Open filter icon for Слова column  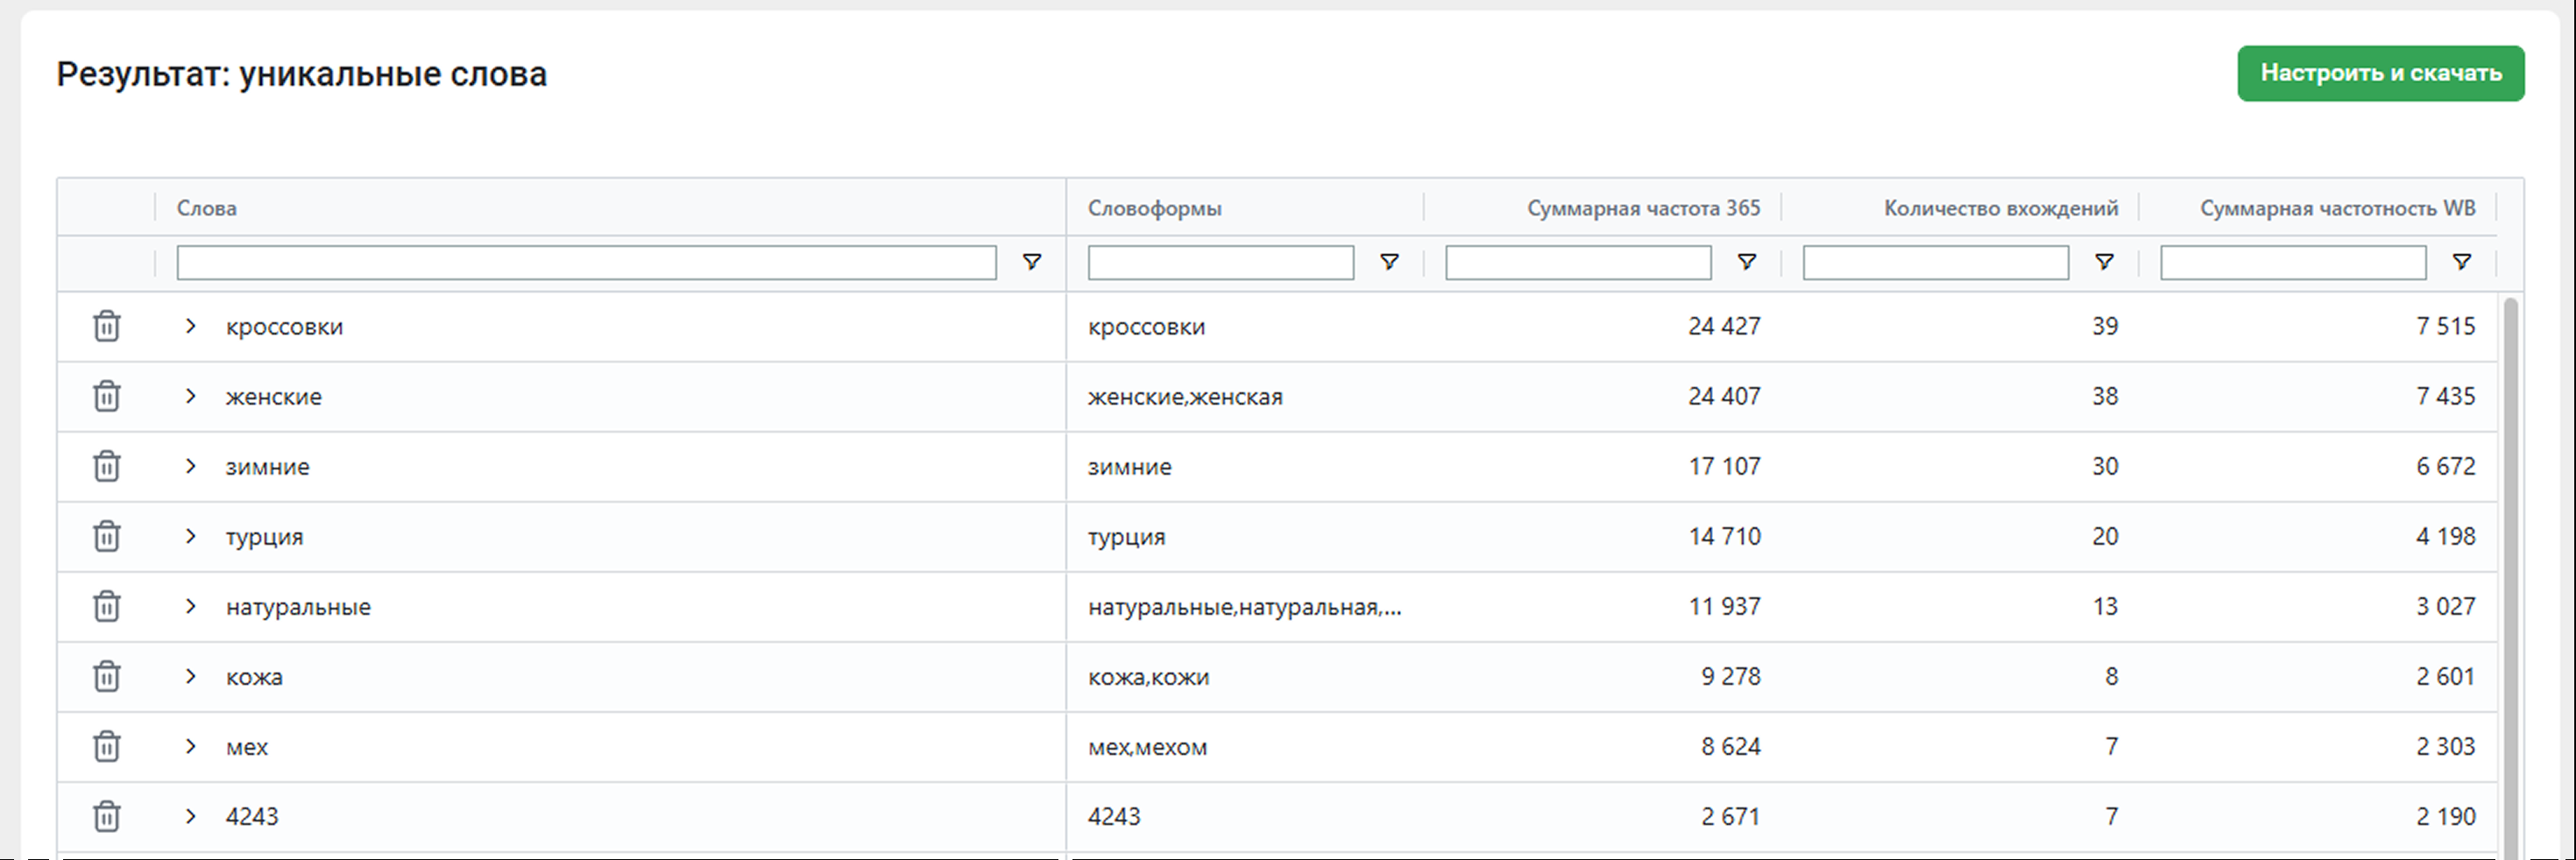click(x=1031, y=262)
